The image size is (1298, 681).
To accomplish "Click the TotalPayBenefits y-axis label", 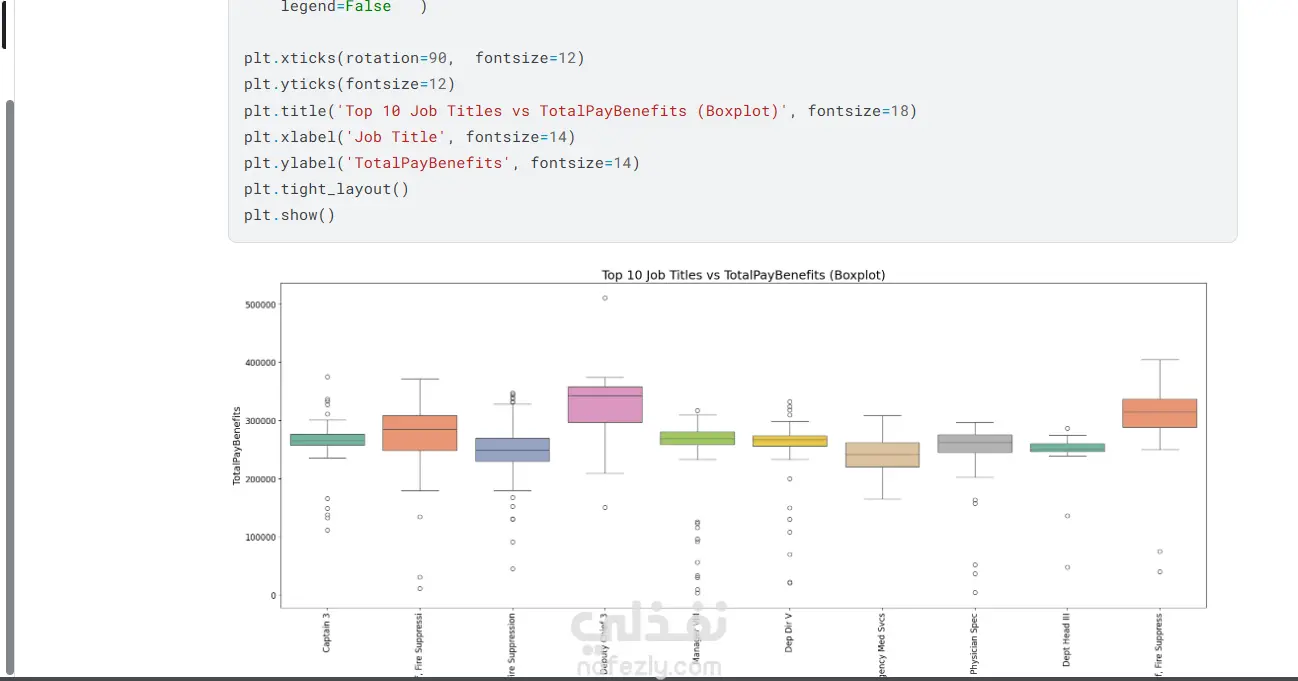I will 237,446.
